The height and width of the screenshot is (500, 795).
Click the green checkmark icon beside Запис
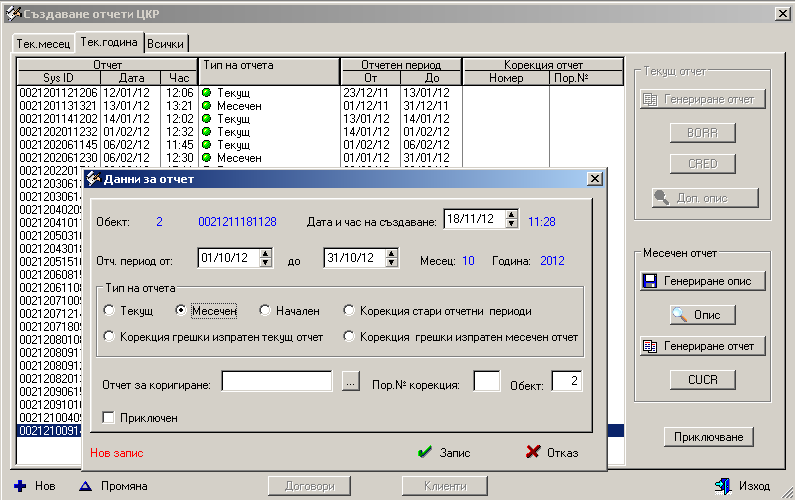425,452
